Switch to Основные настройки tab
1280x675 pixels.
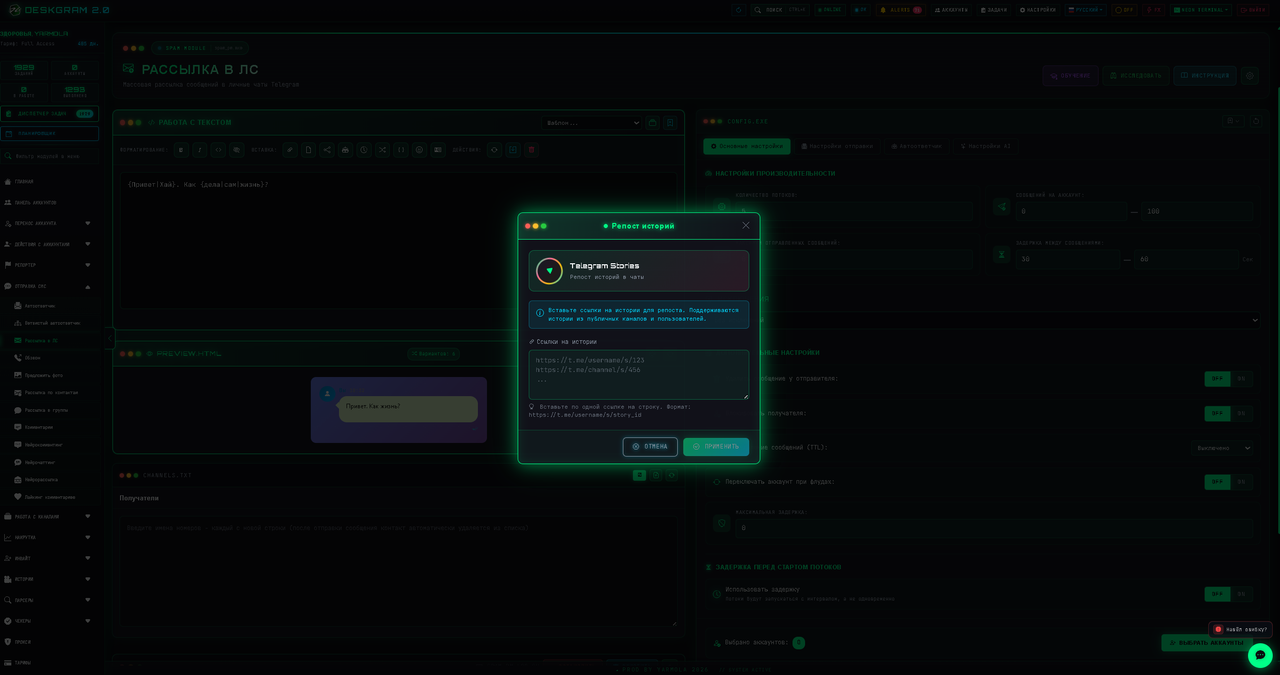[x=747, y=146]
